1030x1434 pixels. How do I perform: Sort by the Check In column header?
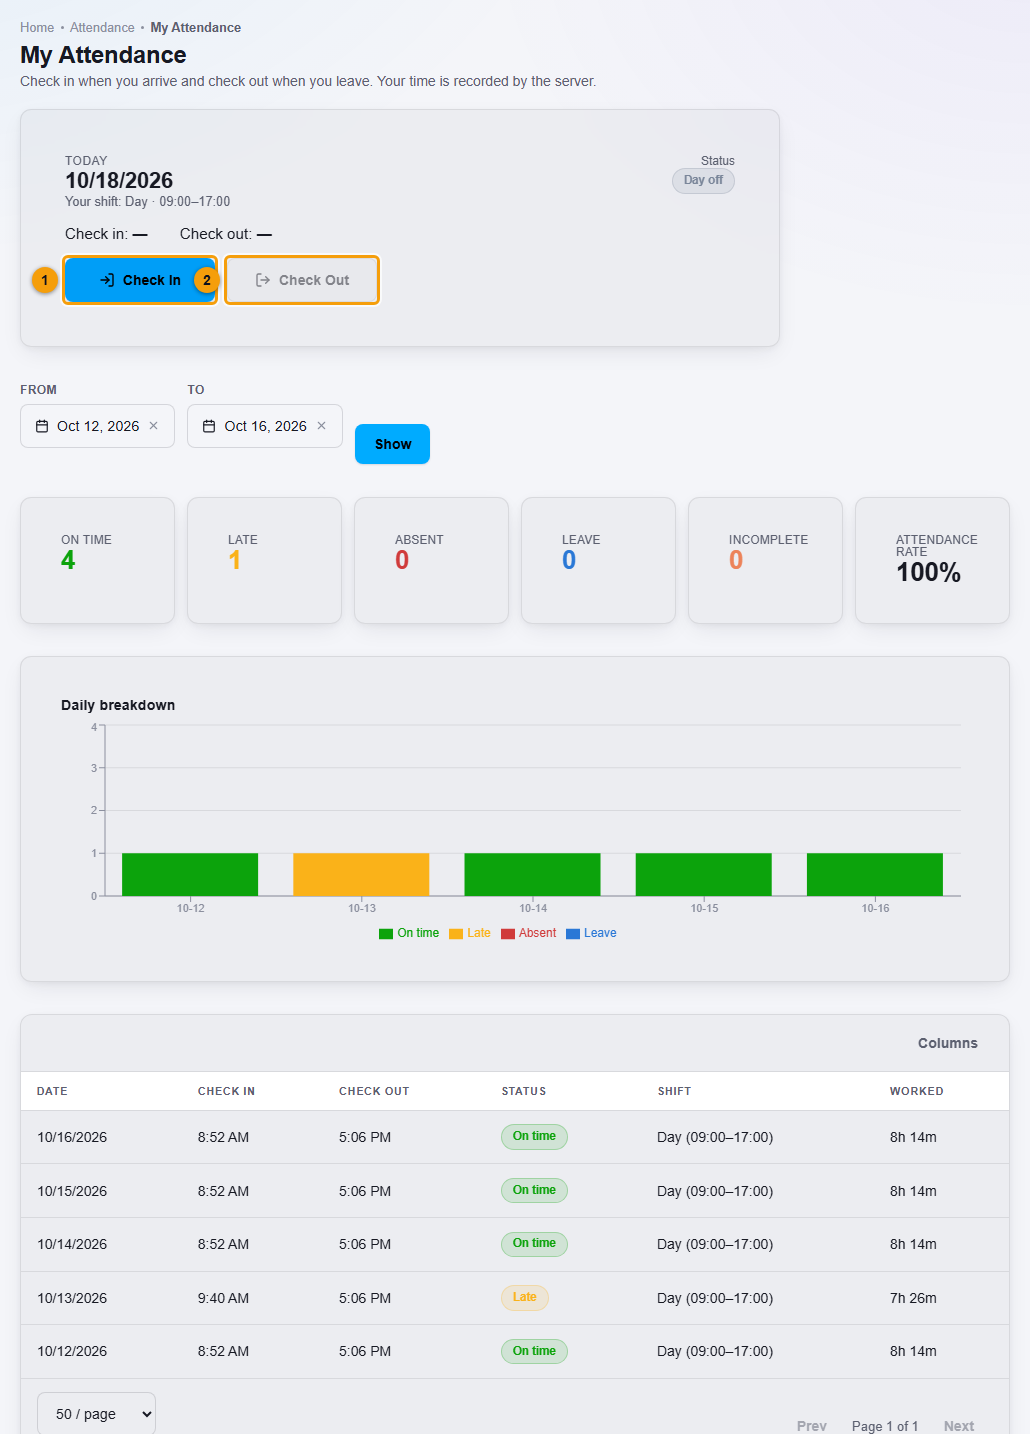click(x=226, y=1091)
